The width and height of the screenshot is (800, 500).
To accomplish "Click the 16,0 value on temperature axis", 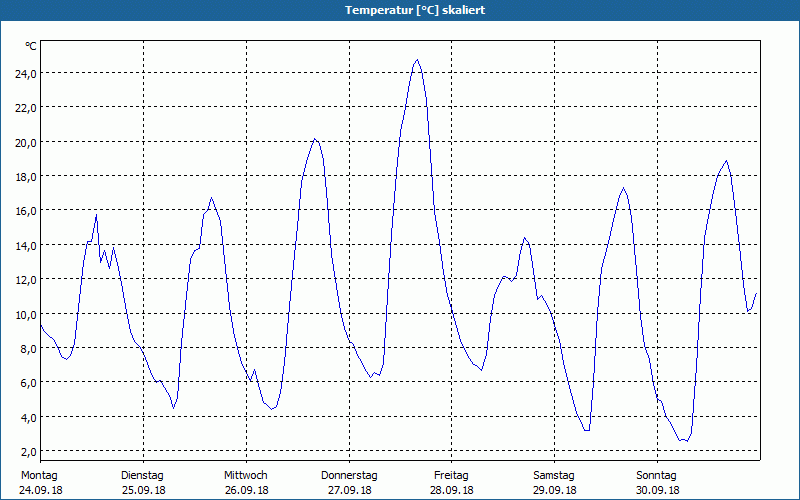I will tap(26, 211).
